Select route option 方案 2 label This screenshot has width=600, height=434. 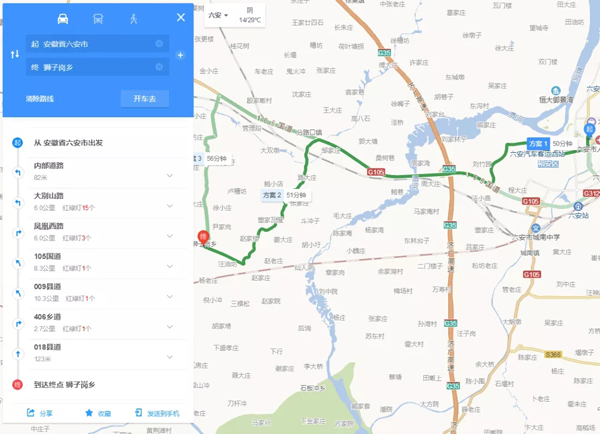click(272, 195)
